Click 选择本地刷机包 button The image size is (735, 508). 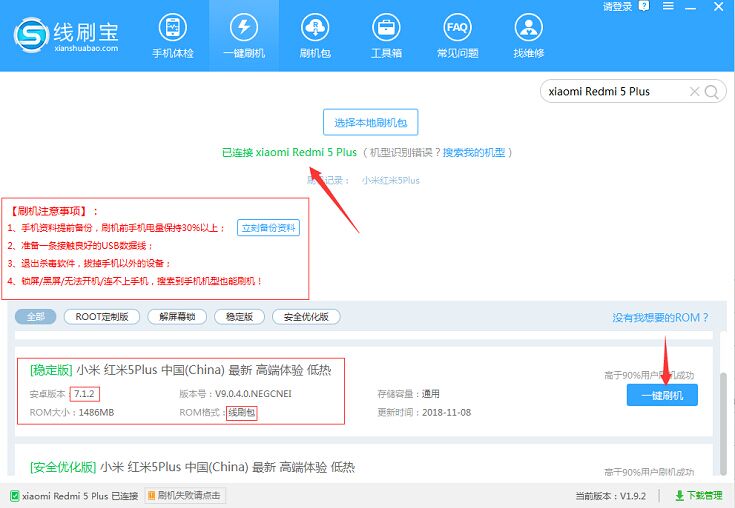[x=370, y=122]
